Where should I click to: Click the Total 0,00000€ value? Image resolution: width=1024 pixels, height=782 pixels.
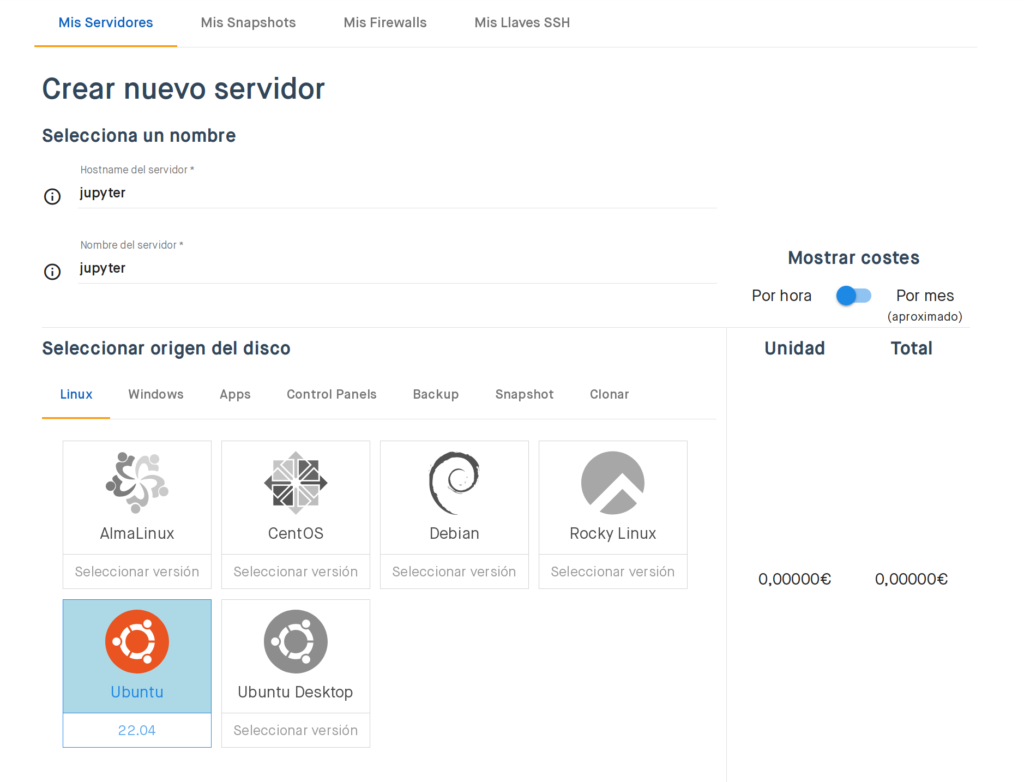click(x=912, y=579)
